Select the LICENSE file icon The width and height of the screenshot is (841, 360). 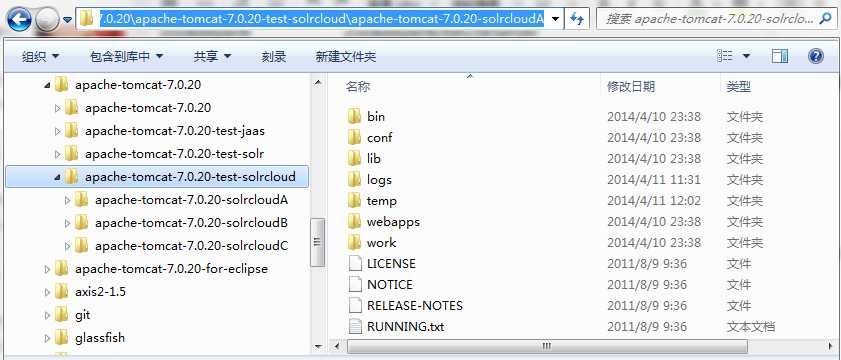(x=355, y=263)
